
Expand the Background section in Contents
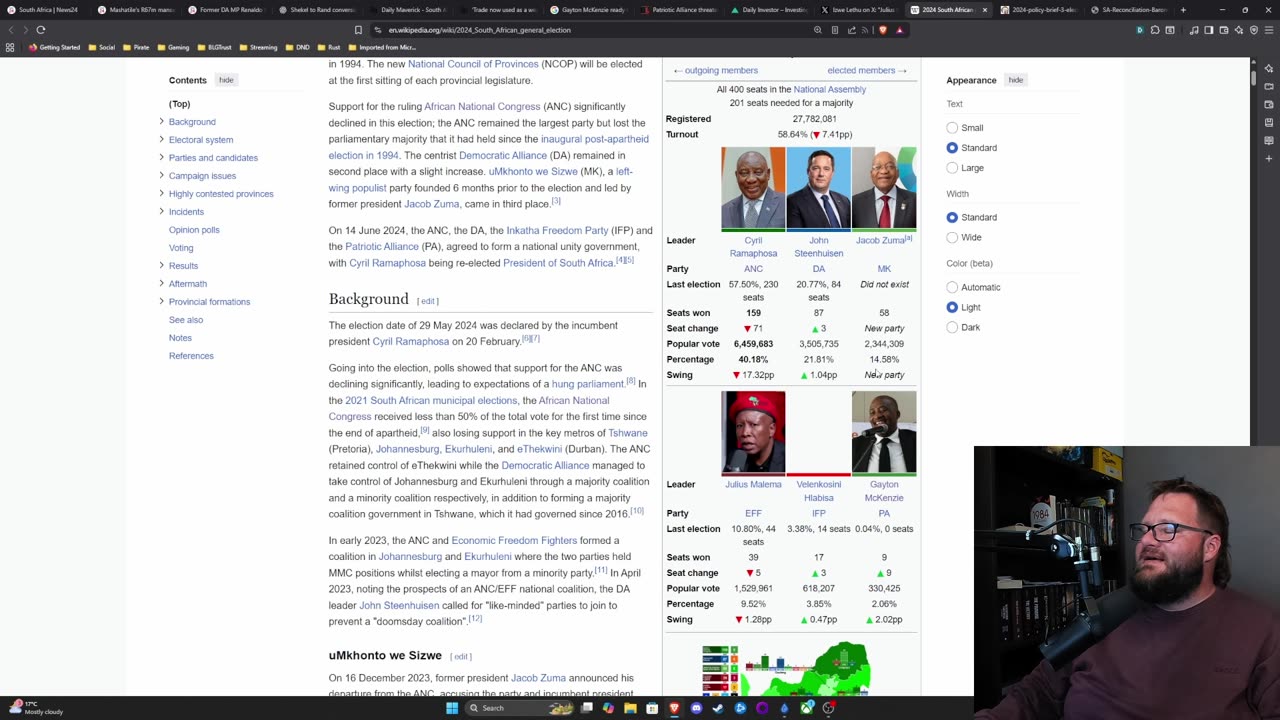[x=161, y=122]
